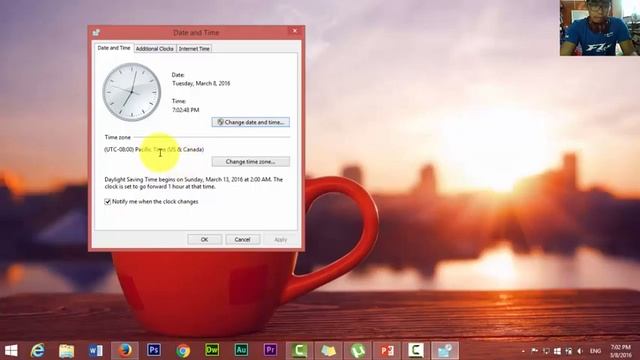Open Photoshop from the taskbar
This screenshot has width=640, height=360.
tap(154, 350)
